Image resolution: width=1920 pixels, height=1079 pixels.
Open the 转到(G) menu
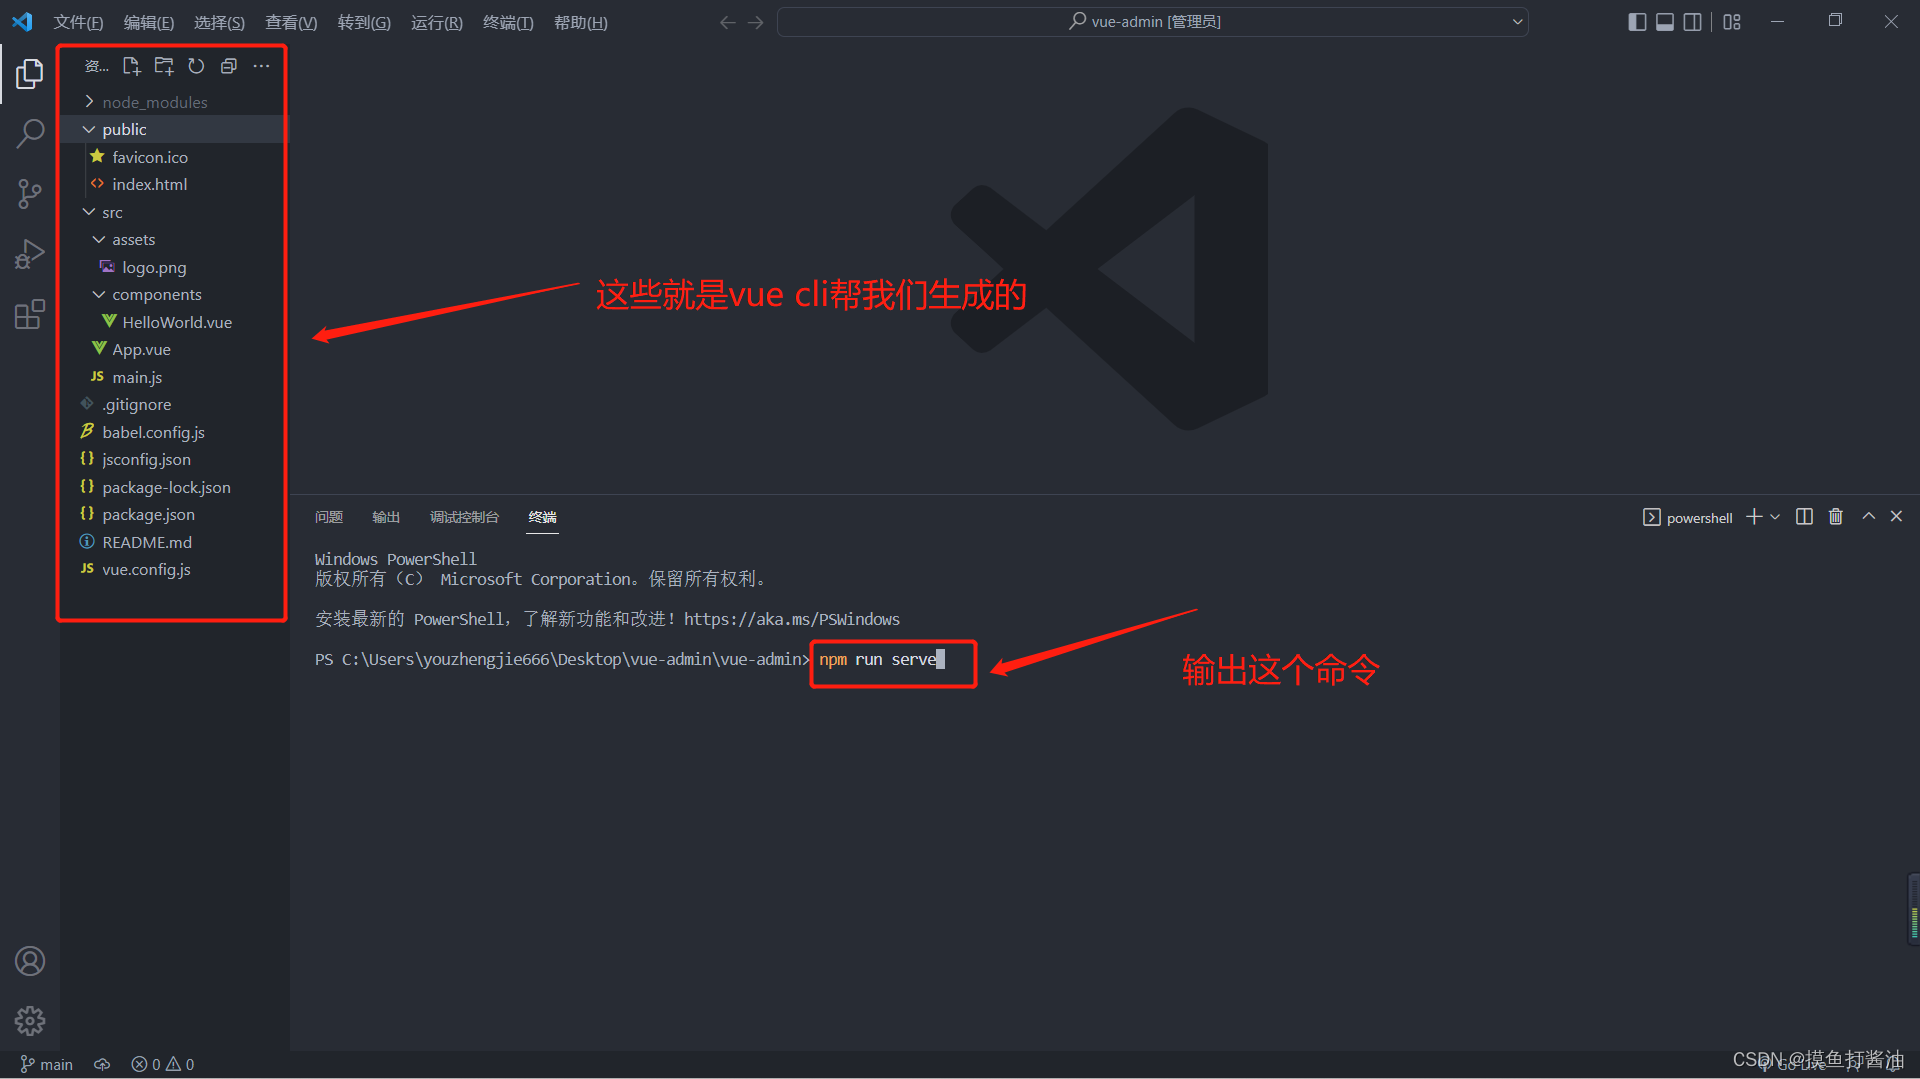(x=364, y=22)
